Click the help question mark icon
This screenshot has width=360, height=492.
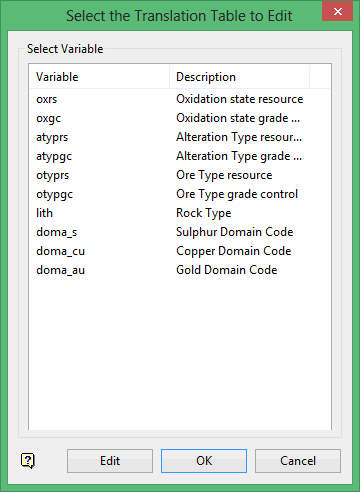28,461
